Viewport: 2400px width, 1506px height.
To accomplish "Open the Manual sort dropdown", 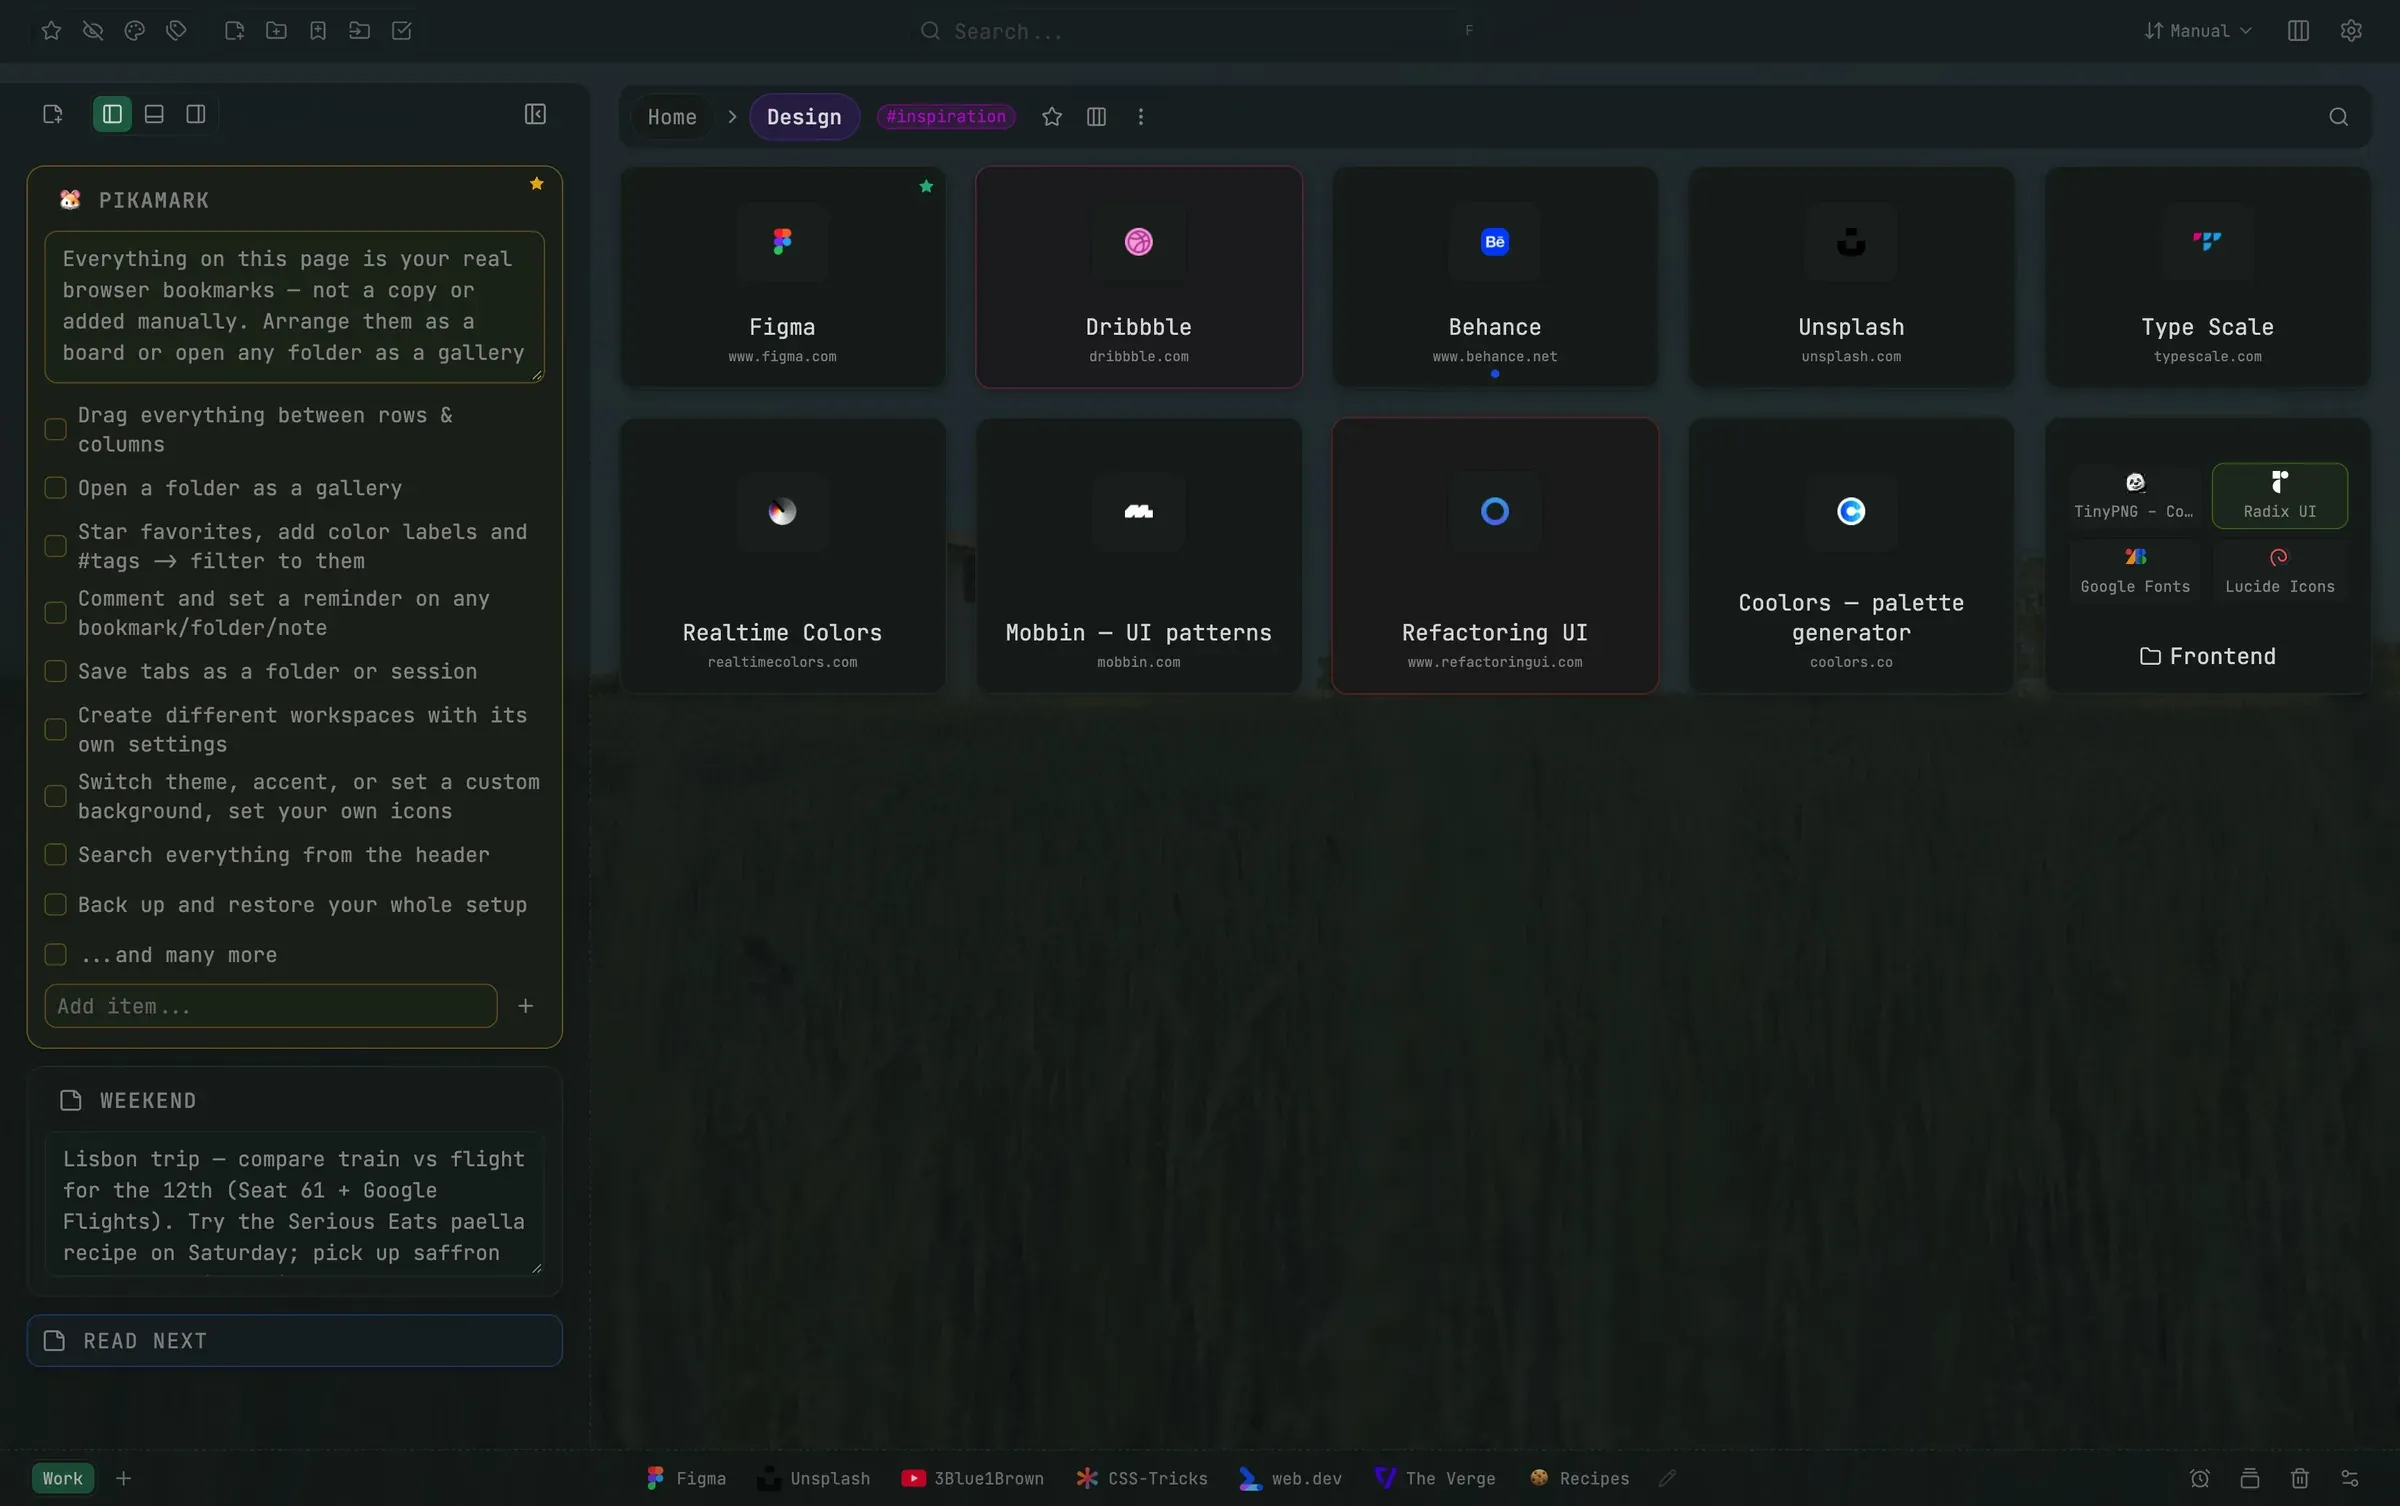I will 2197,31.
